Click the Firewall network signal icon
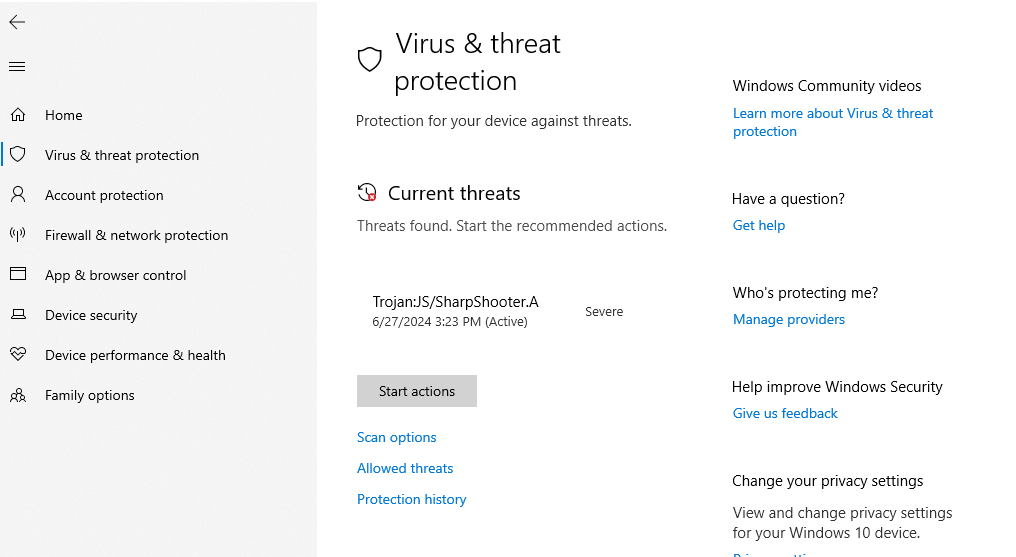 point(18,235)
